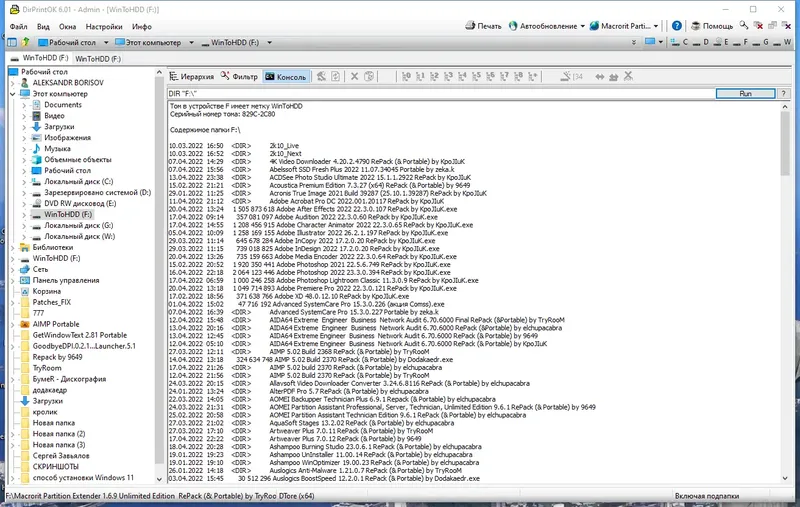This screenshot has height=507, width=800.
Task: Click the toolbar overflow chevron
Action: click(x=634, y=42)
